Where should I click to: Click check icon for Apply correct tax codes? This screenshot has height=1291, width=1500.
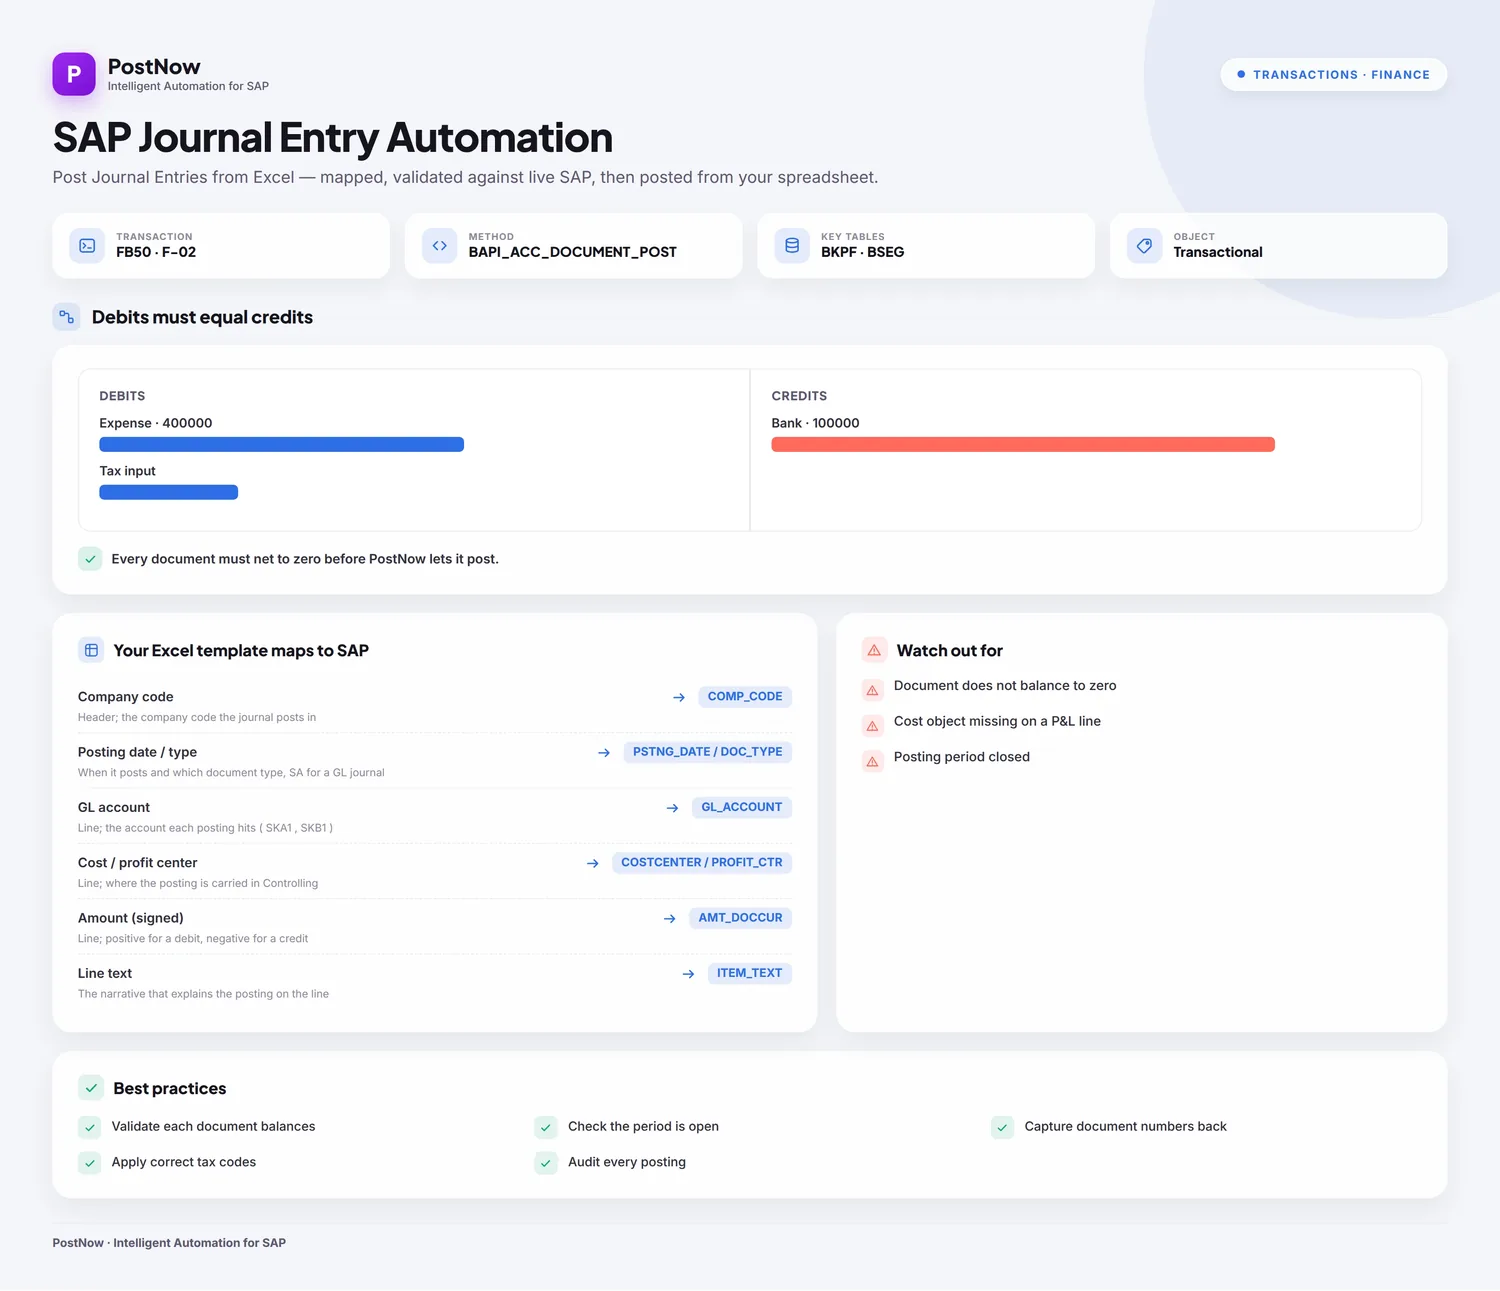coord(90,1163)
